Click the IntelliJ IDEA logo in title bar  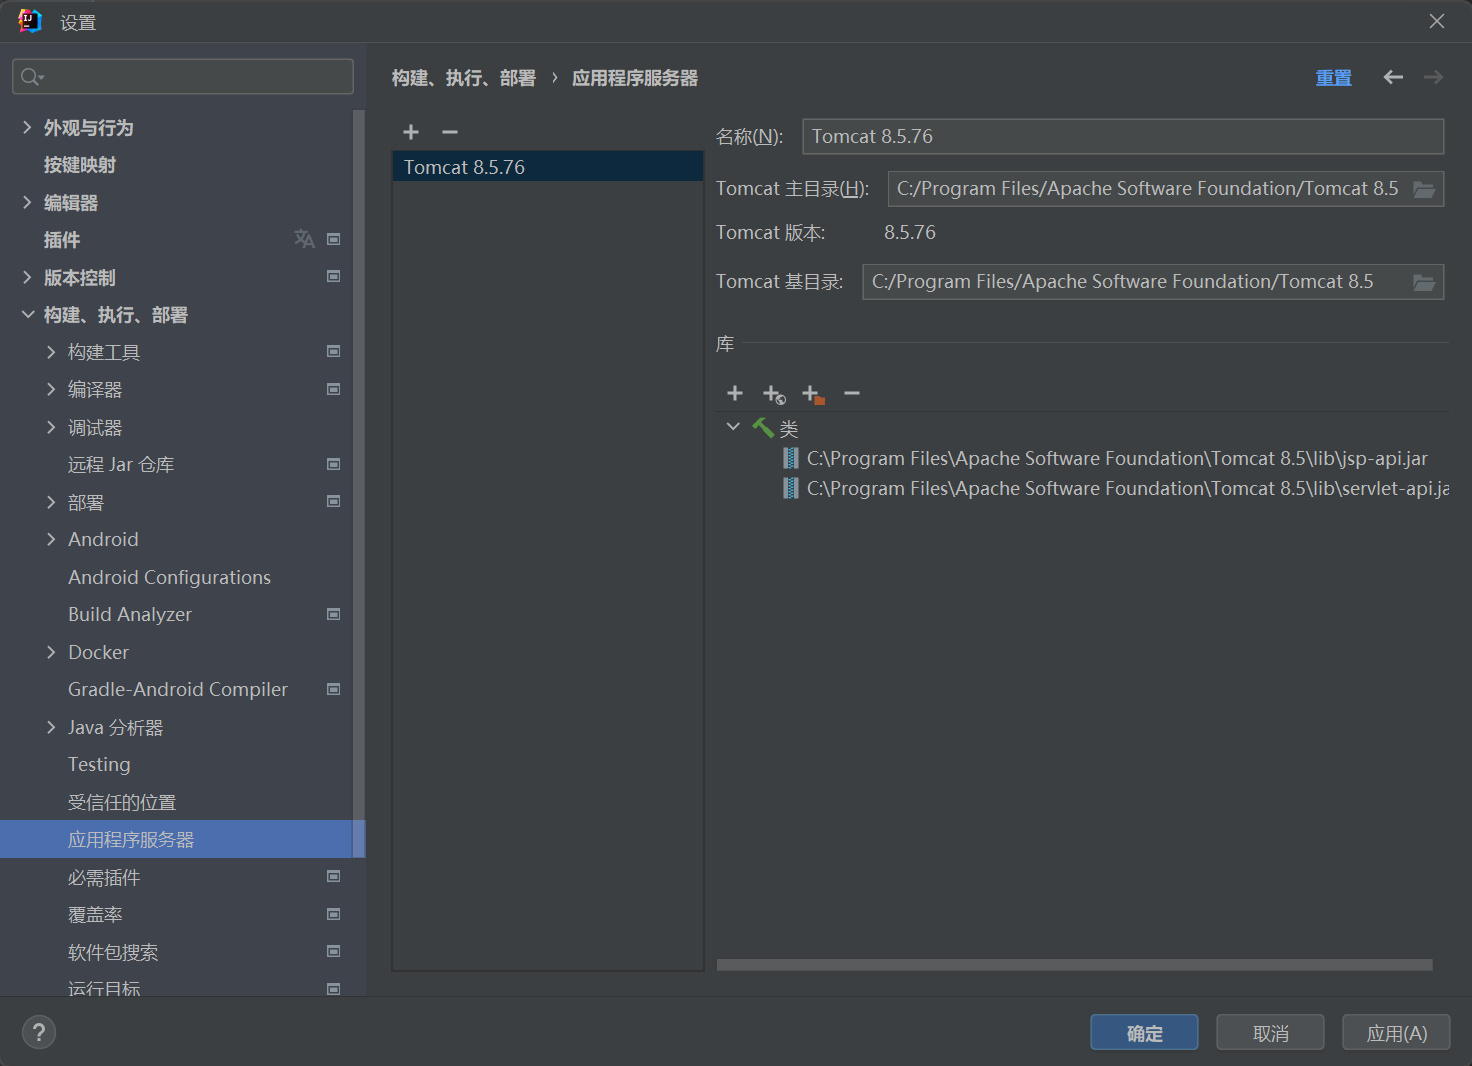coord(30,21)
